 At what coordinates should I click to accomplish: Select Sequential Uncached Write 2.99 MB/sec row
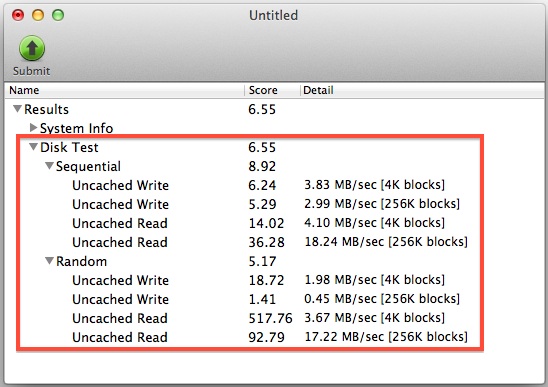[274, 204]
